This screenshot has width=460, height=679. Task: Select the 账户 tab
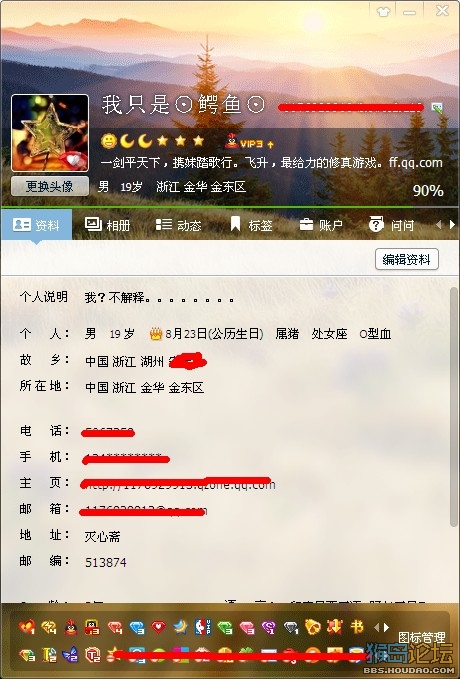(x=321, y=225)
